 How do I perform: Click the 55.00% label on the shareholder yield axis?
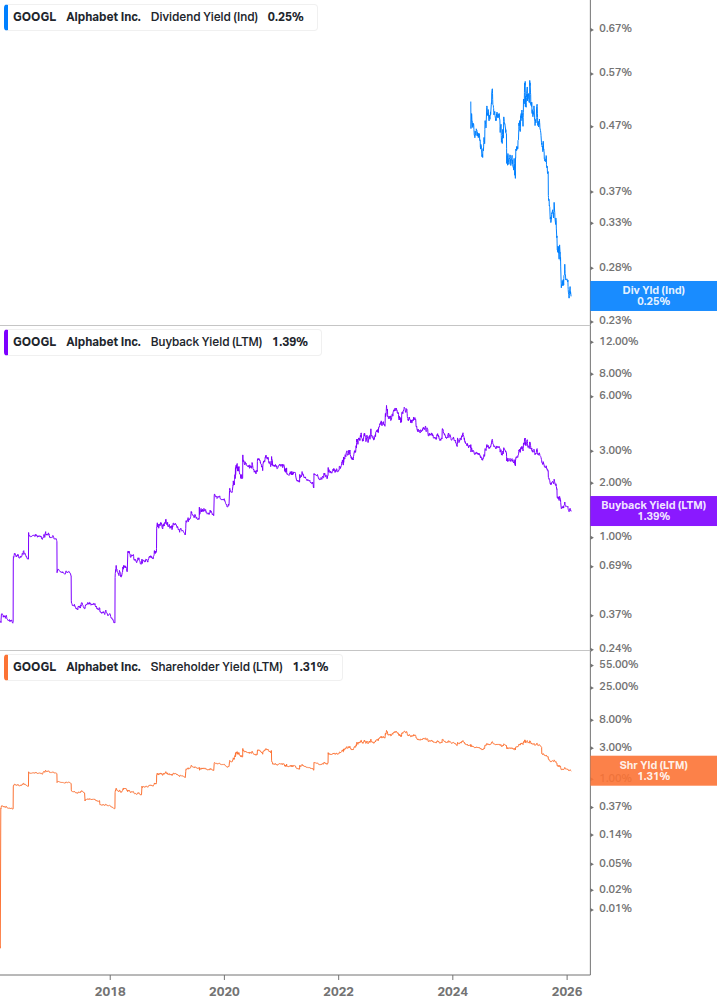coord(617,664)
